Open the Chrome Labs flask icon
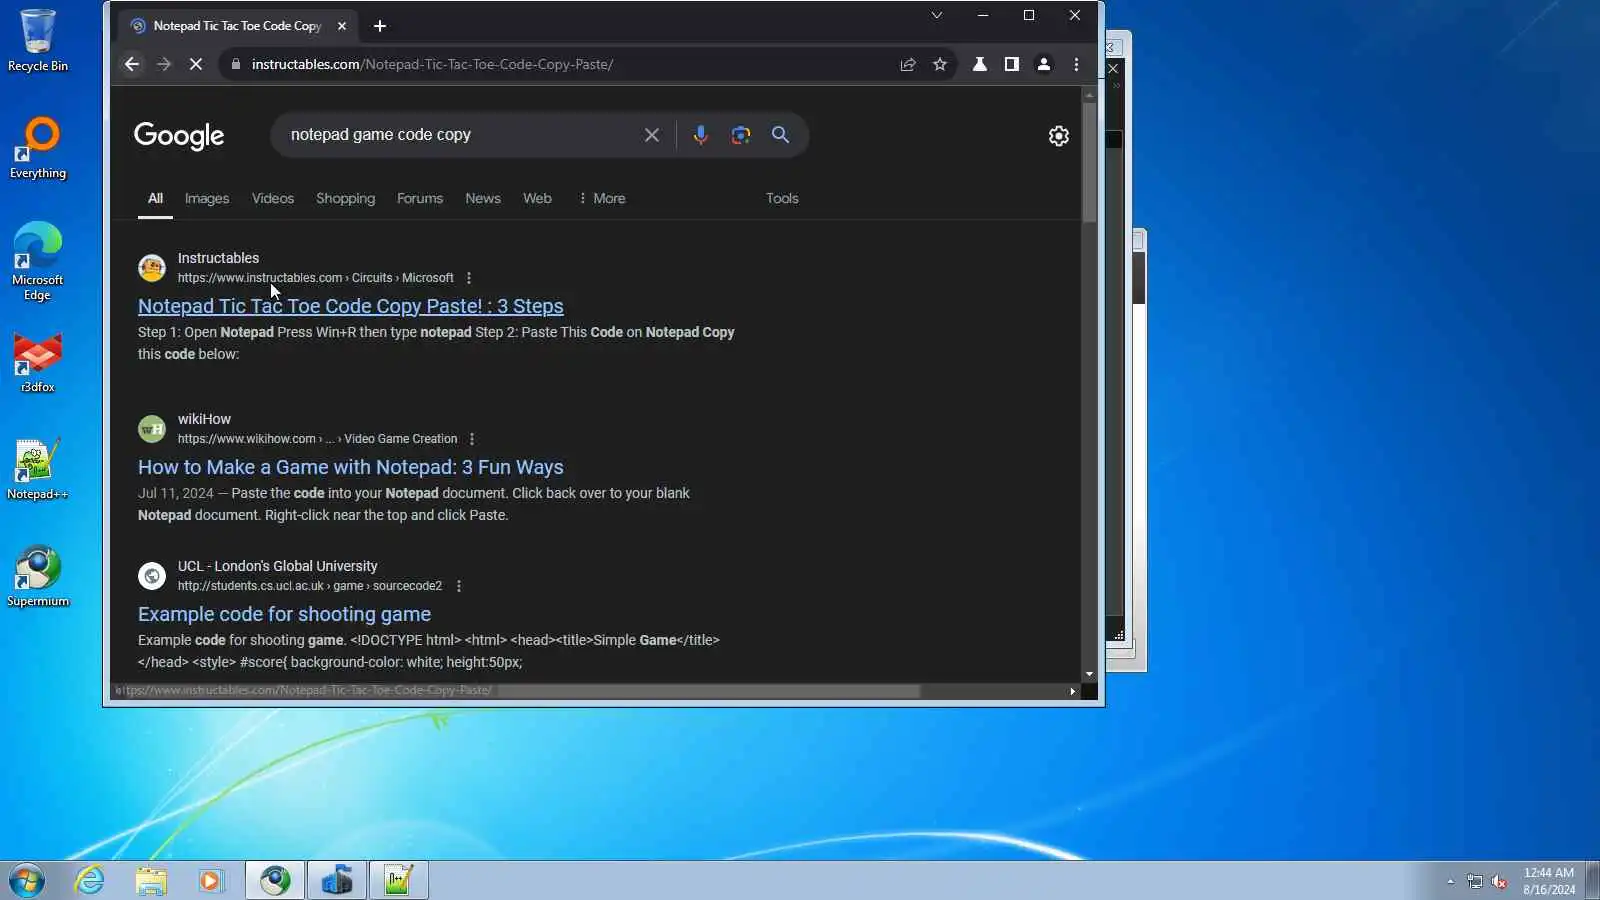Screen dimensions: 1600x900 (980, 64)
